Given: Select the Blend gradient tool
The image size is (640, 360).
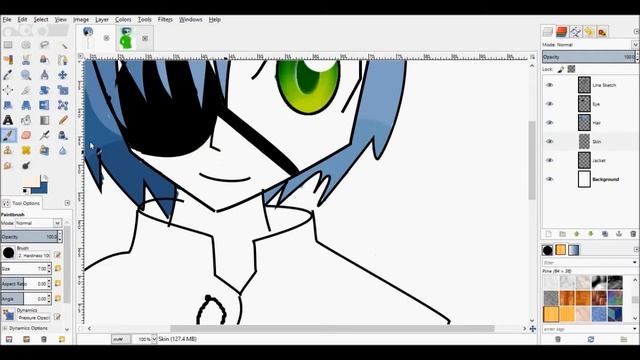Looking at the screenshot, I should [44, 120].
